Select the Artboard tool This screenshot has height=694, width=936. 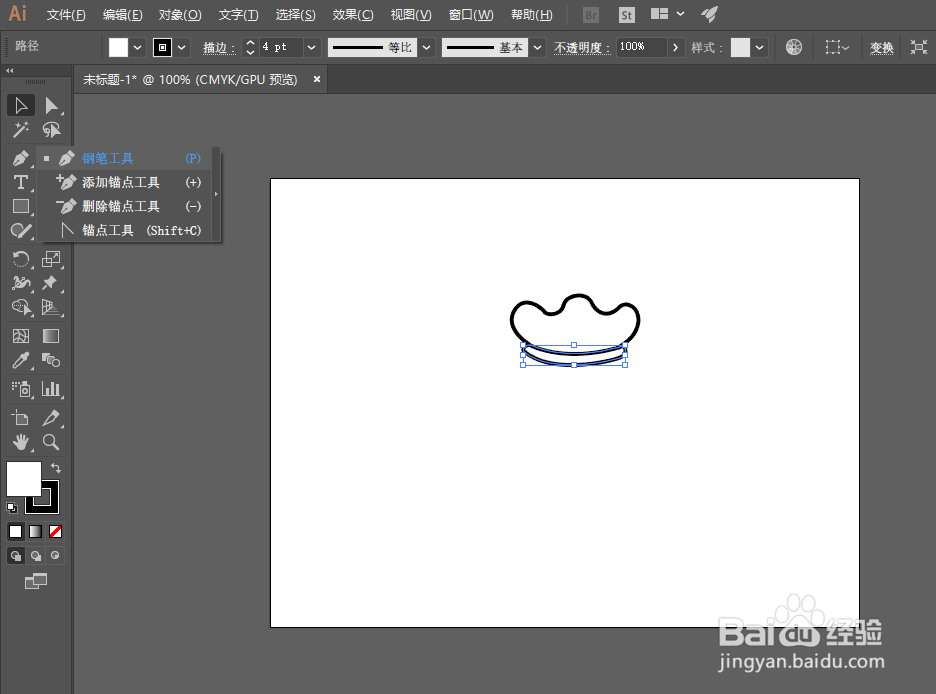click(x=21, y=418)
